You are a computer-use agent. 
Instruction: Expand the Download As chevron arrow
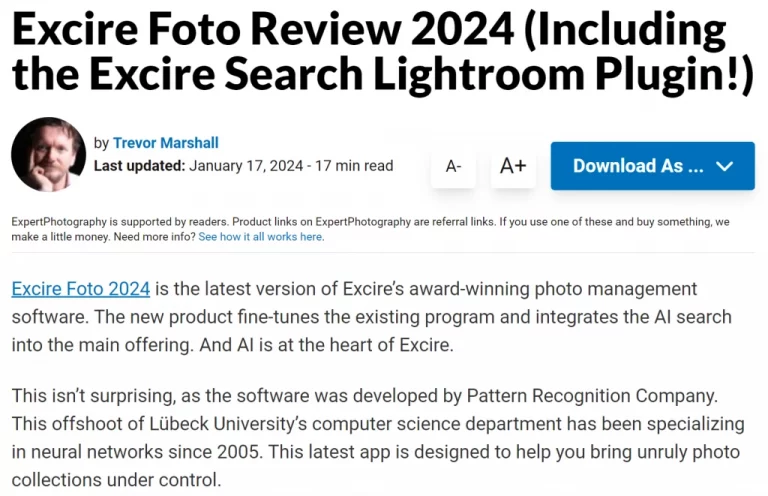725,166
